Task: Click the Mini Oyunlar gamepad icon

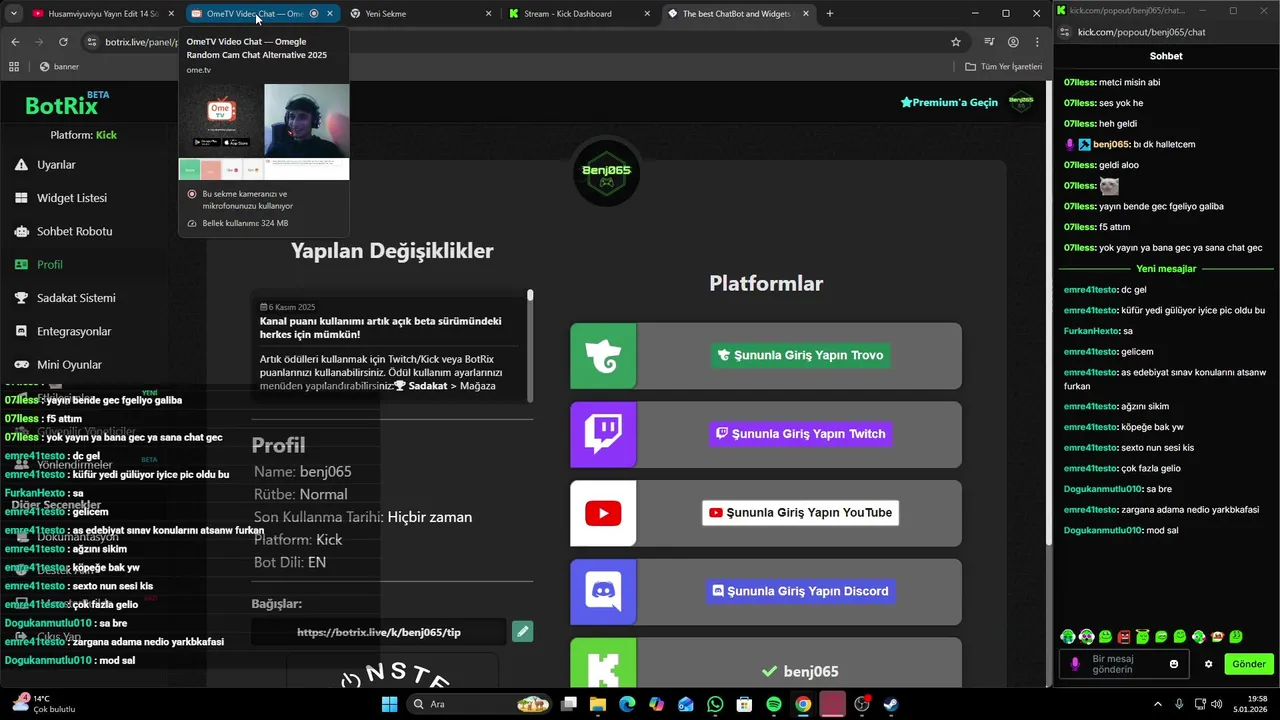Action: [x=21, y=365]
